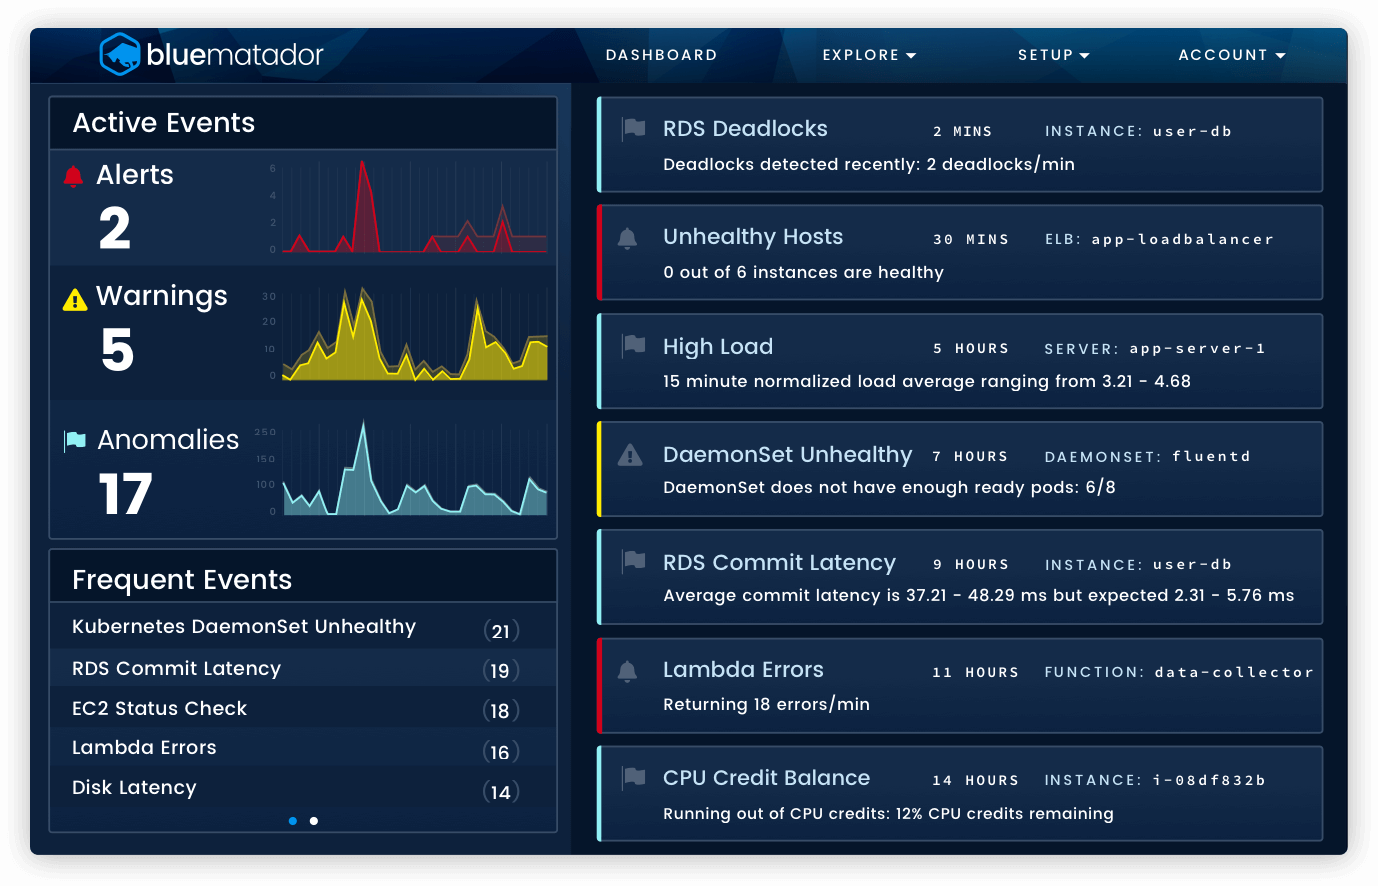This screenshot has width=1378, height=886.
Task: Click the red bell icon beside Alerts
Action: (x=73, y=176)
